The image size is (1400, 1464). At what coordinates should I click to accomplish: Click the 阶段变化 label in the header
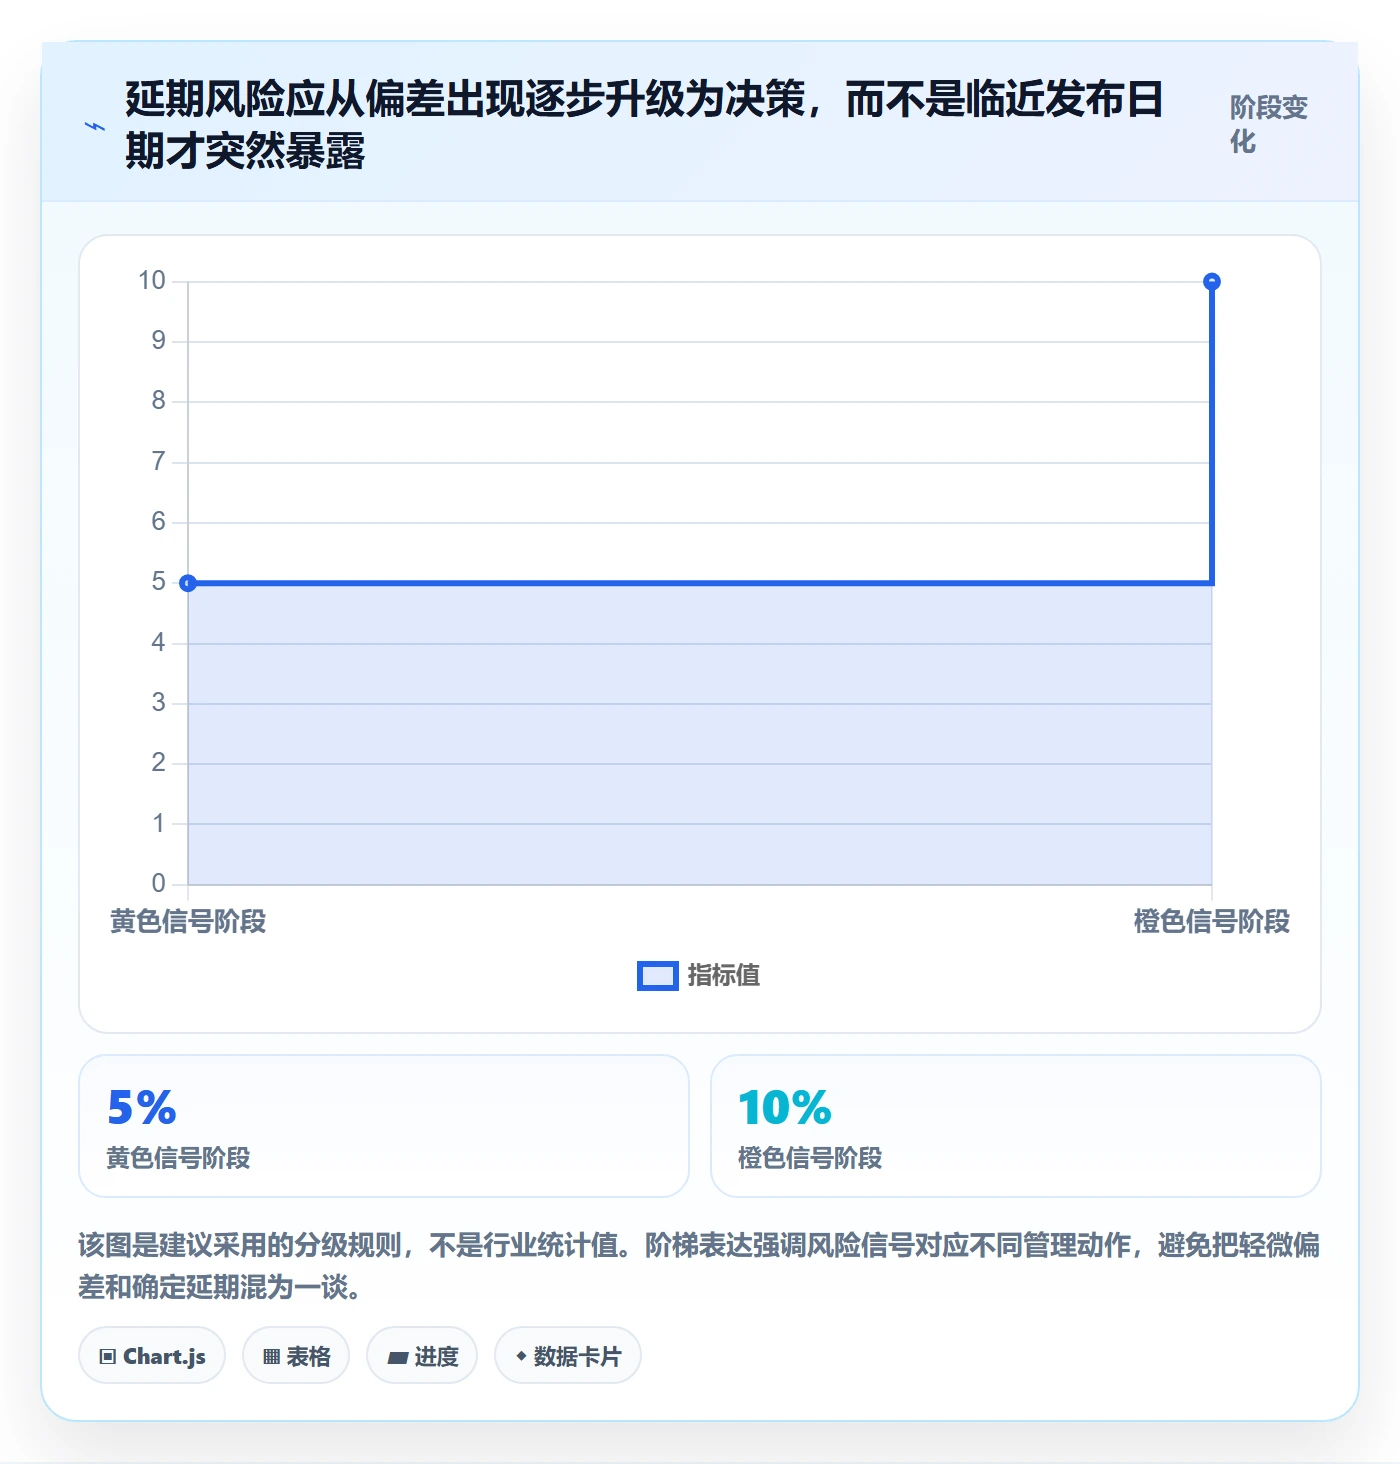(1269, 124)
